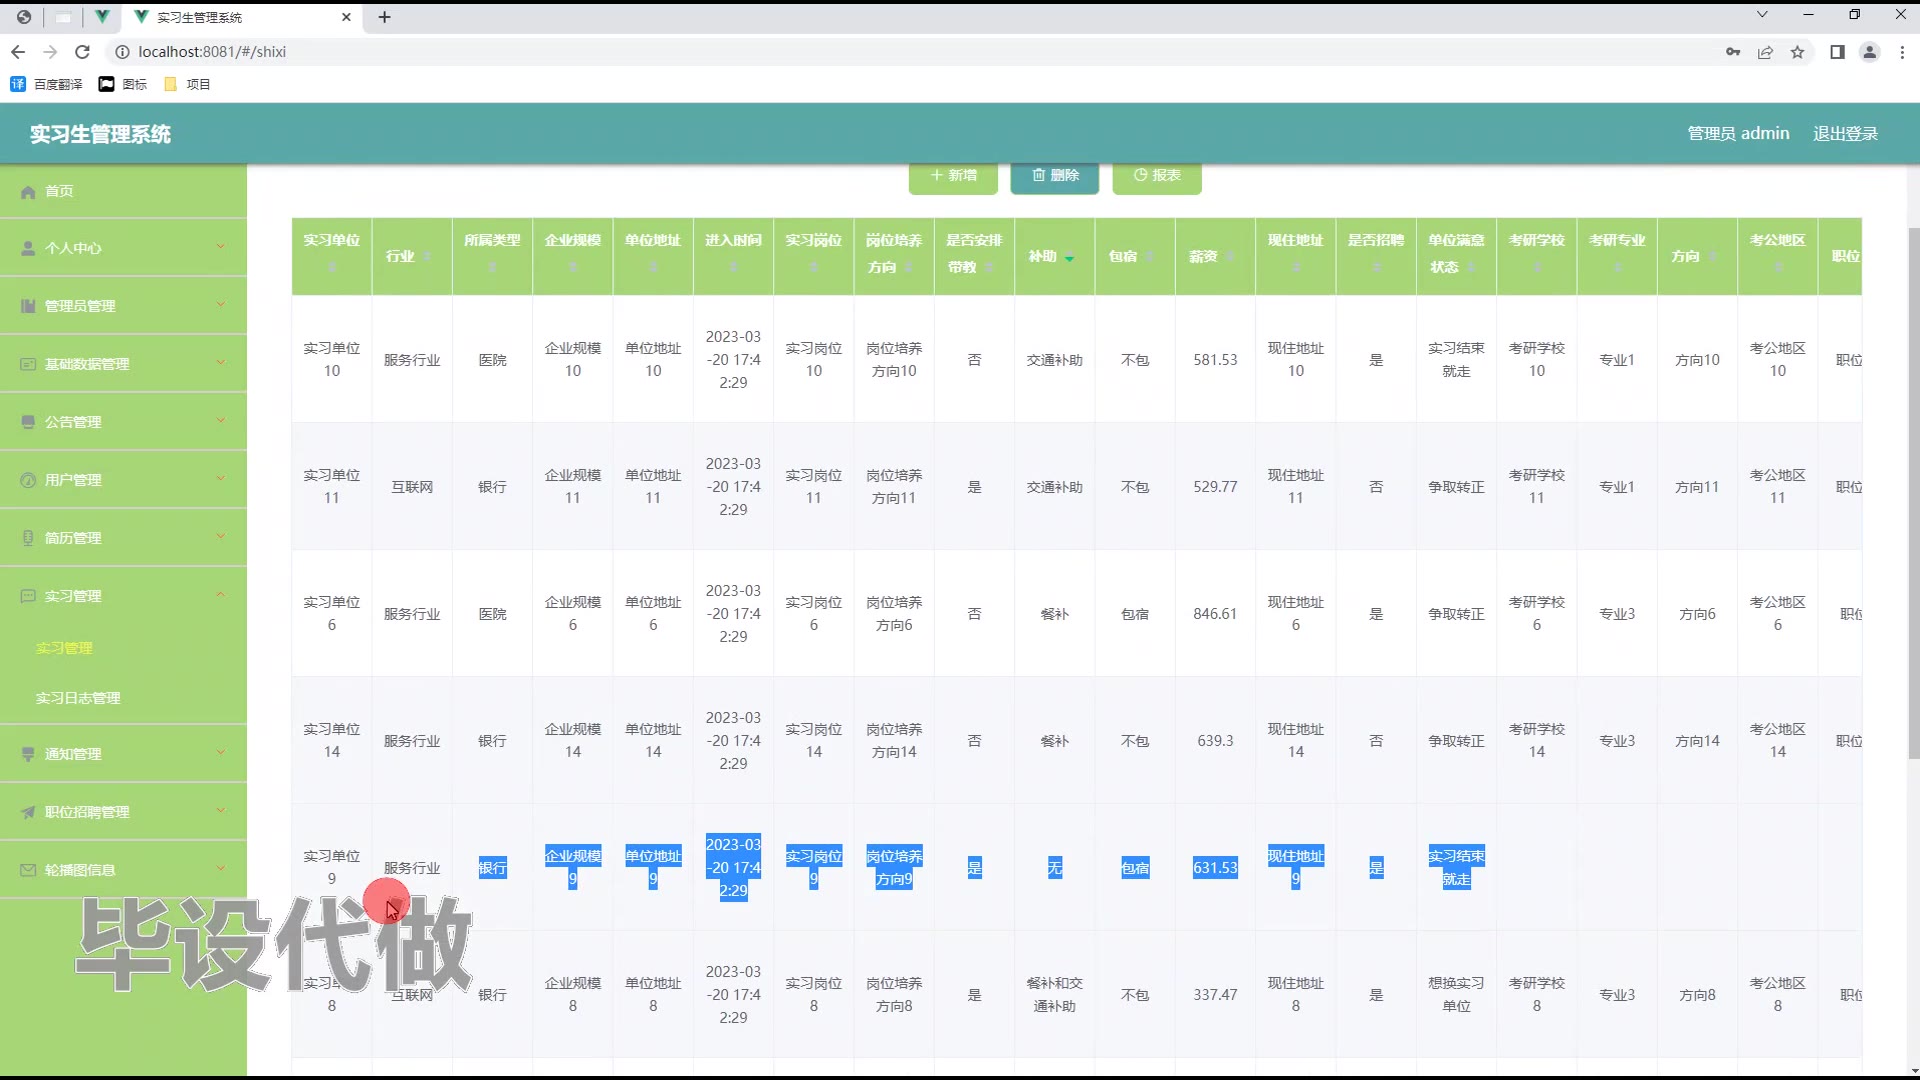Reload the page with refresh icon
This screenshot has height=1080, width=1920.
coord(83,52)
